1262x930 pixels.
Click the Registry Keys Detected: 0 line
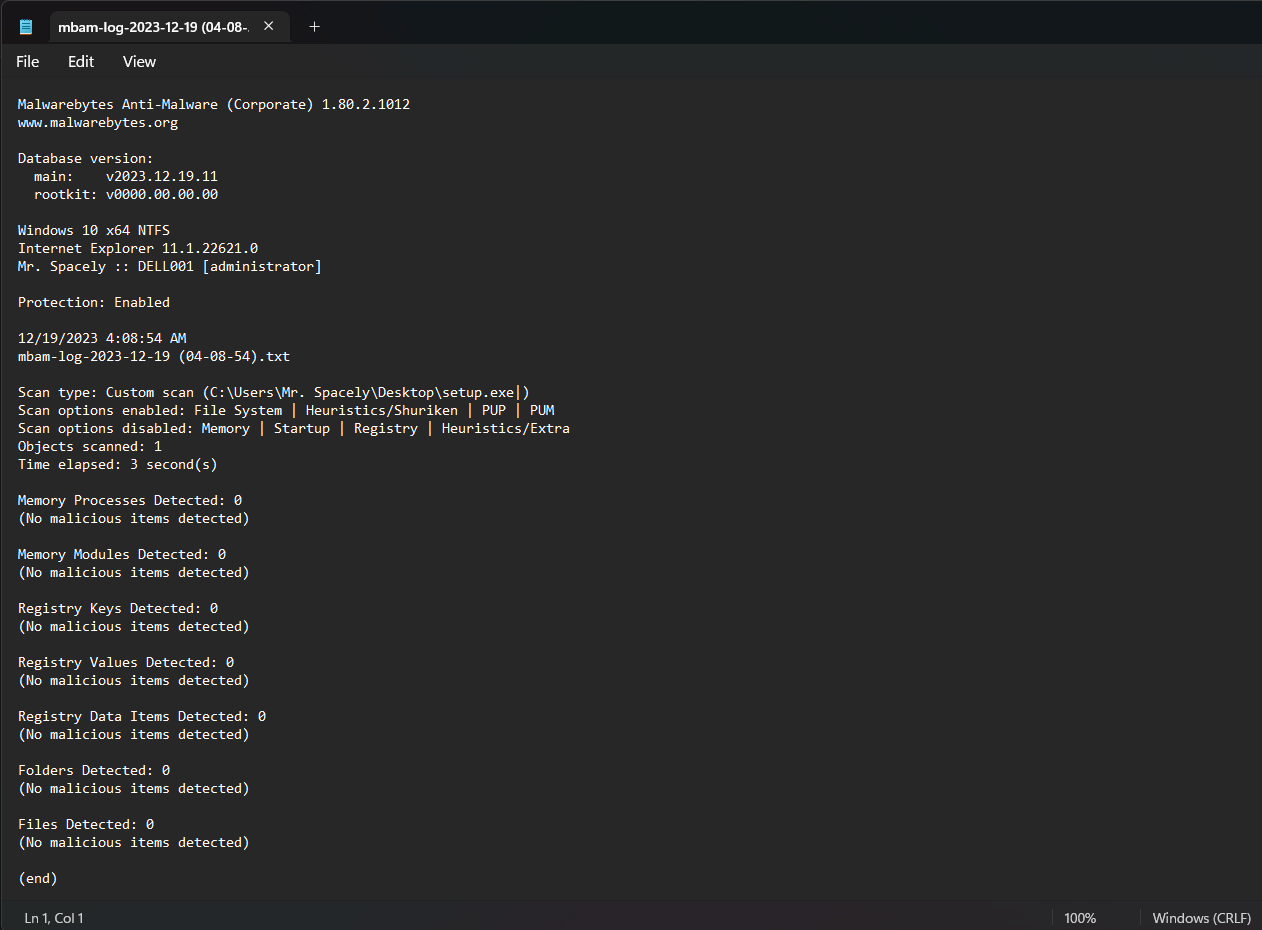[118, 608]
